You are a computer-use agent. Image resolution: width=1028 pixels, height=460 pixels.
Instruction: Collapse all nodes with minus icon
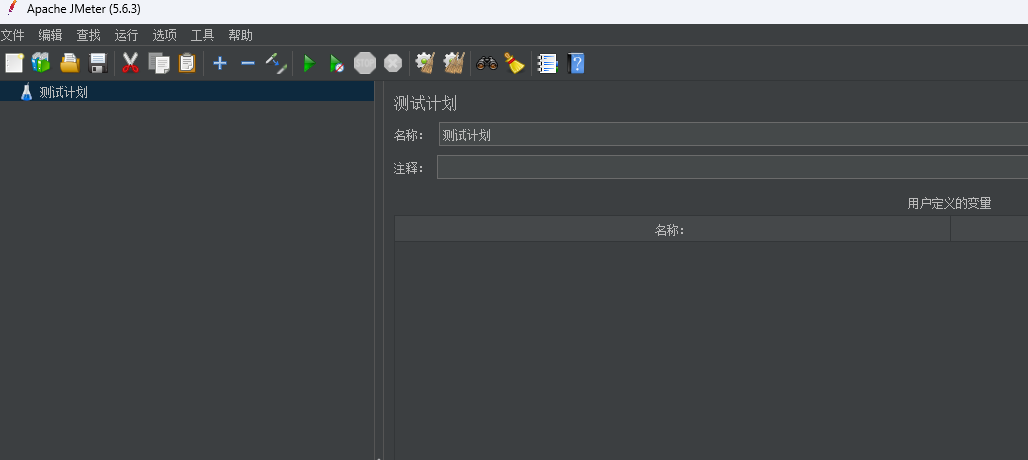point(247,64)
